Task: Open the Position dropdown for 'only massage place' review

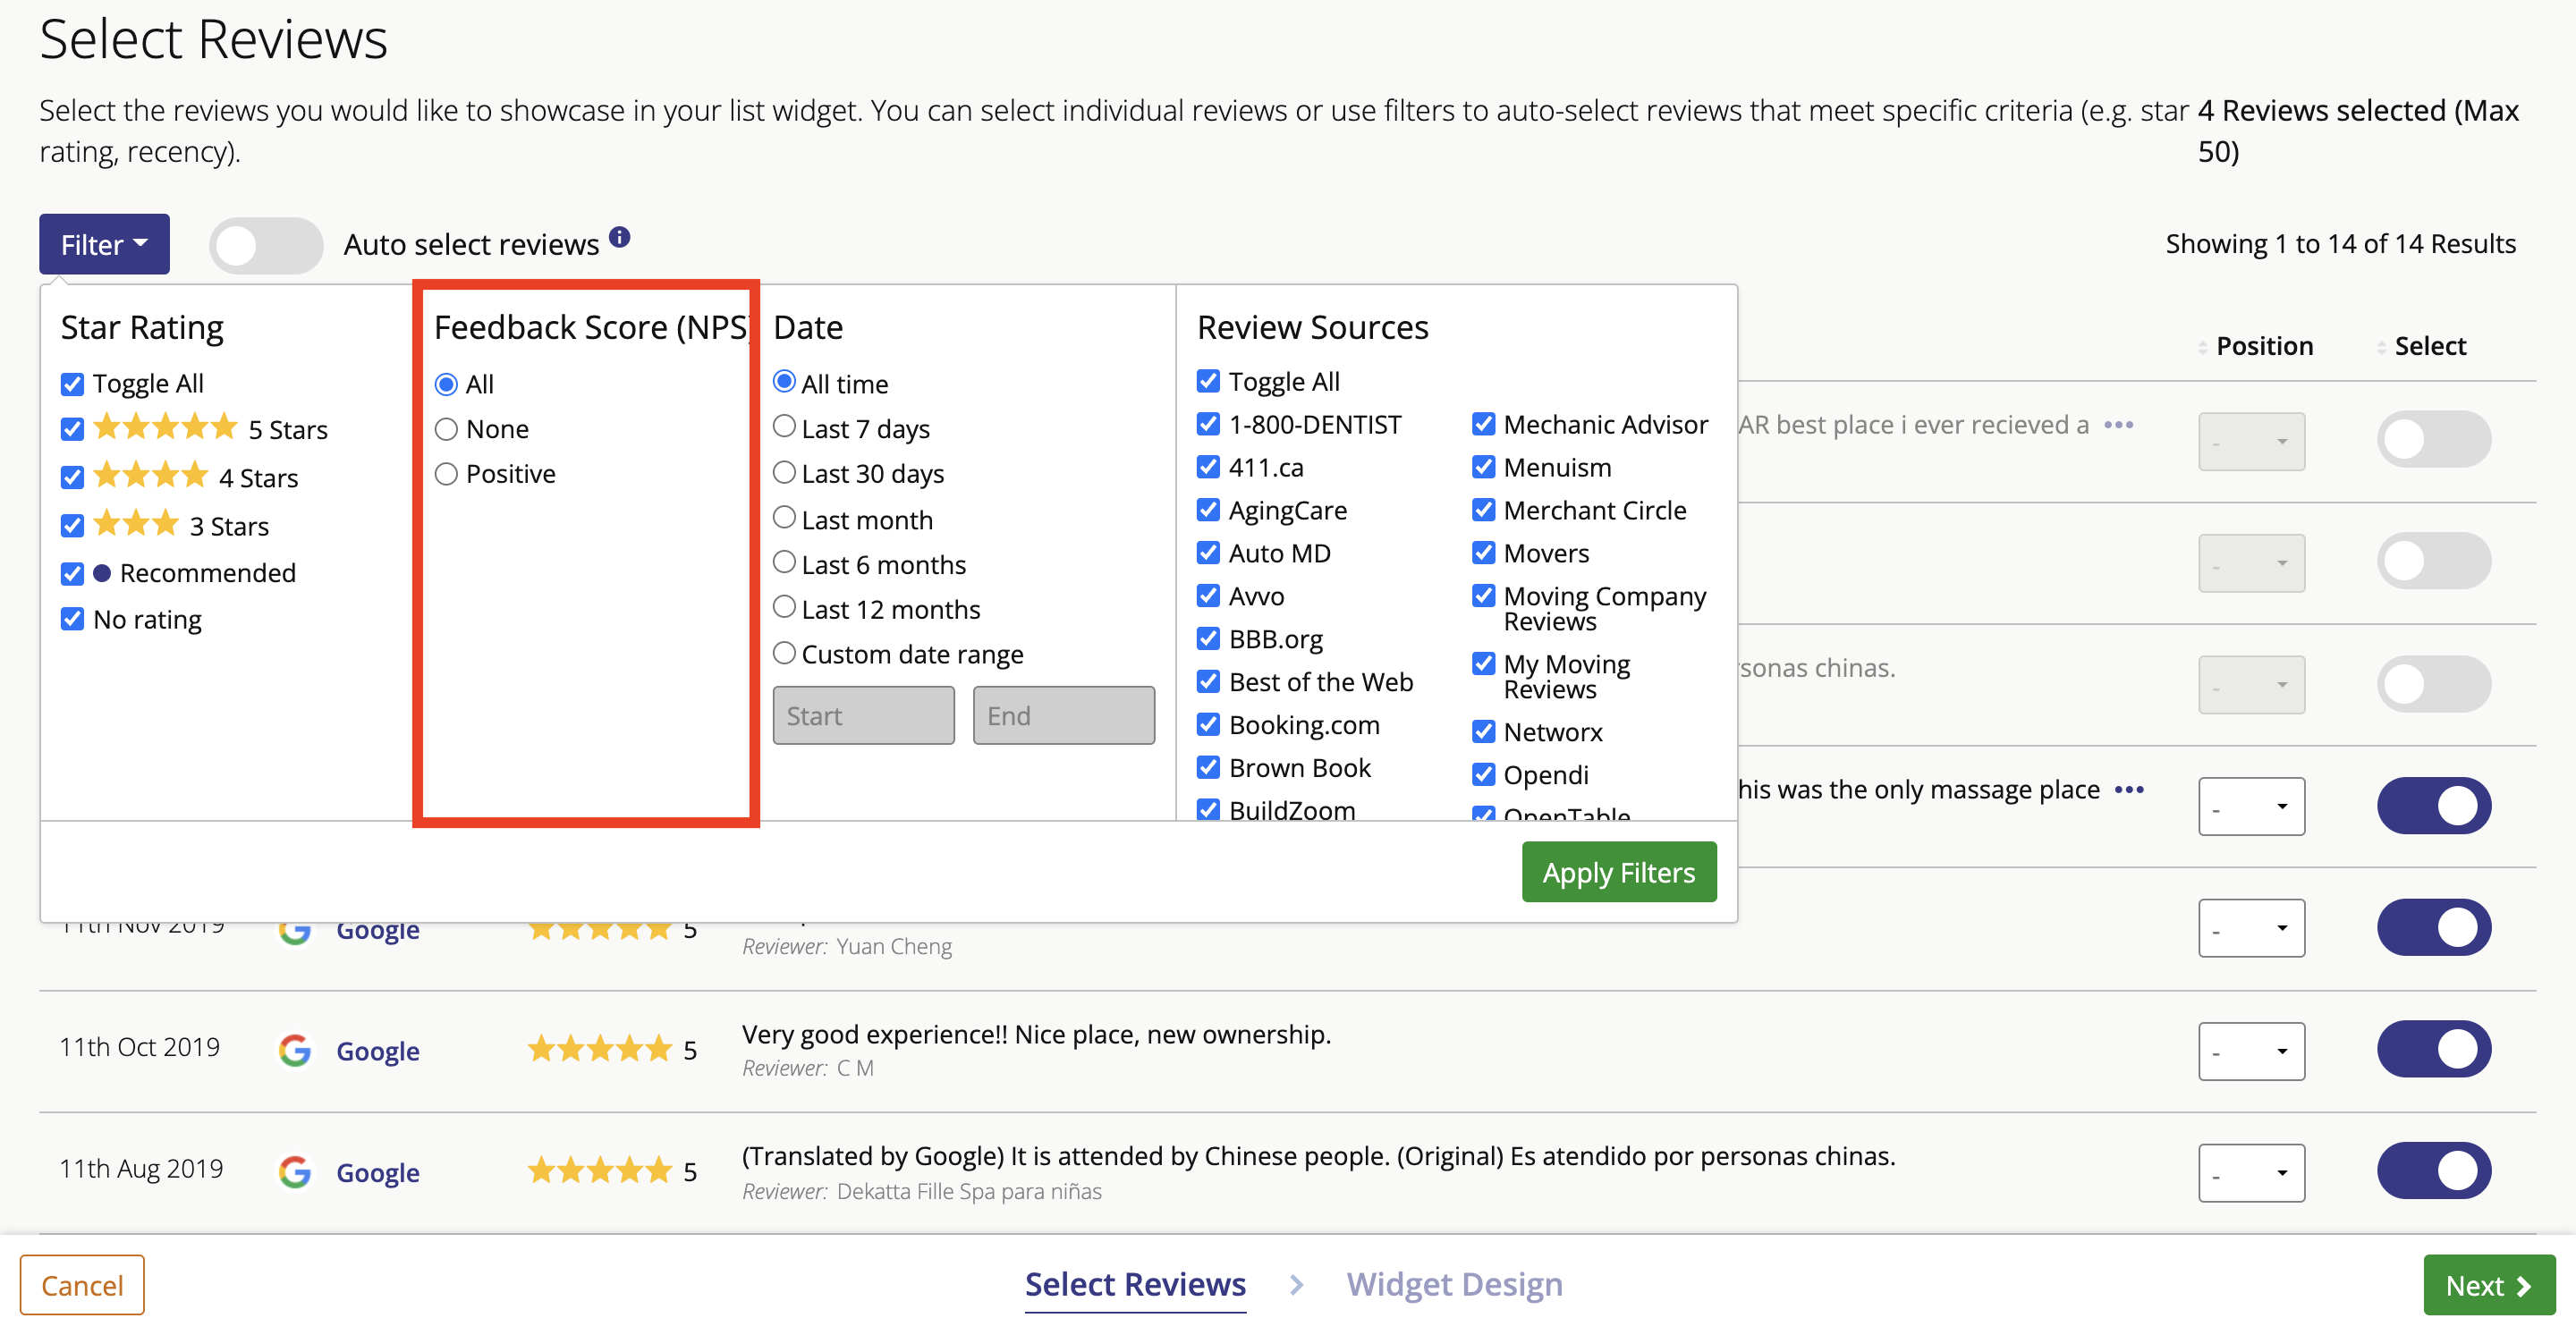Action: [x=2251, y=806]
